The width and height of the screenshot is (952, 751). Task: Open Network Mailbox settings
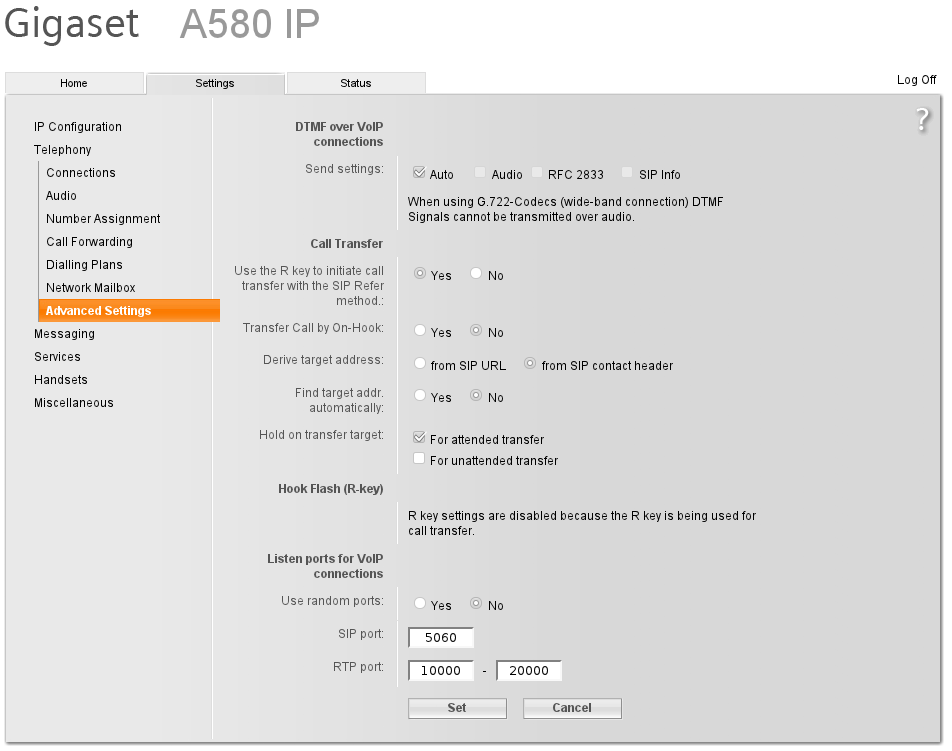pos(90,288)
